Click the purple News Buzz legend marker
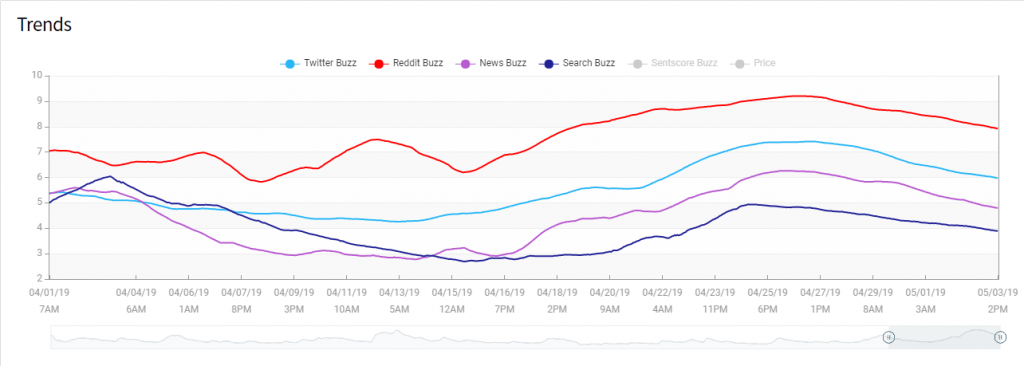1024x366 pixels. coord(466,64)
